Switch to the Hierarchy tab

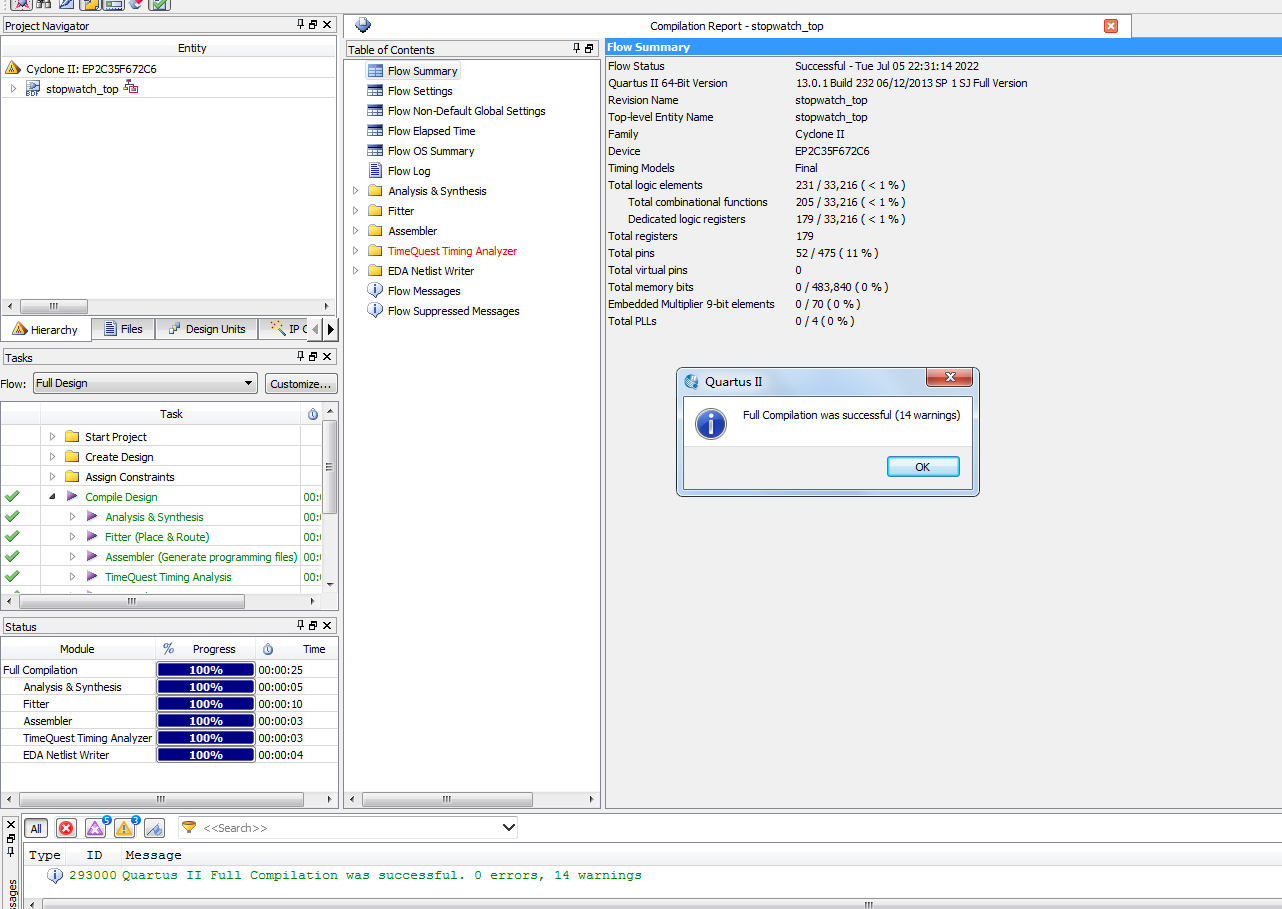[x=46, y=329]
